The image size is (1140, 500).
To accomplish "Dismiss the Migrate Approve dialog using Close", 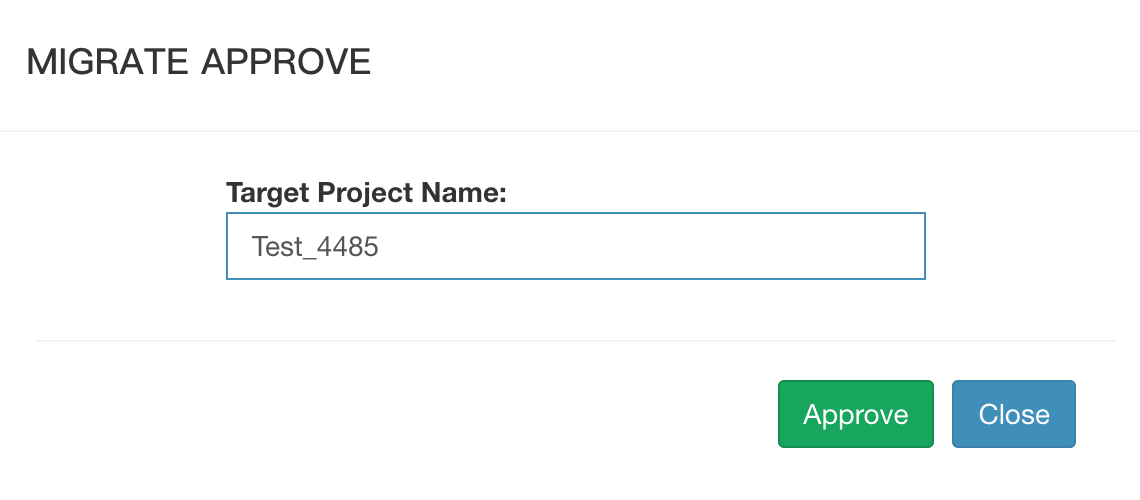I will 1013,414.
